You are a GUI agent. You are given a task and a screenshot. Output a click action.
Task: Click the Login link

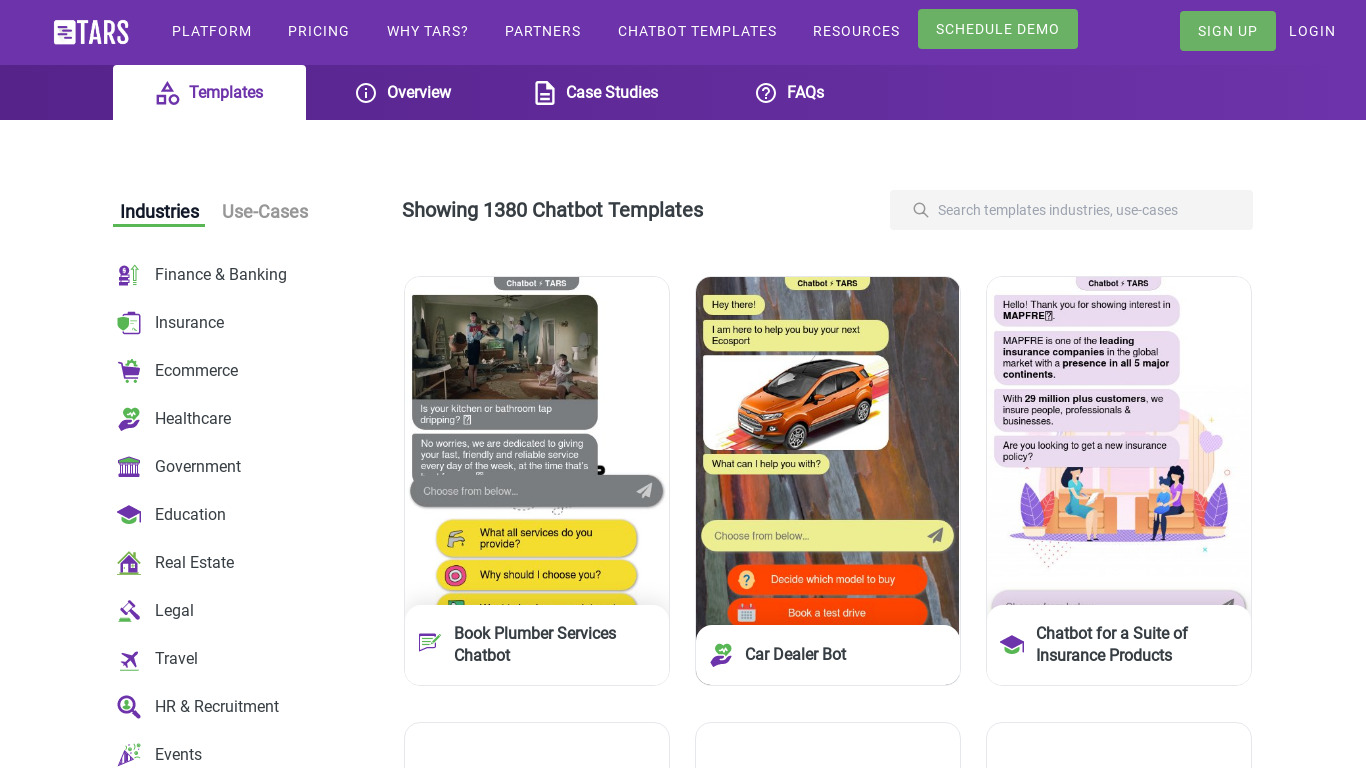pos(1312,31)
